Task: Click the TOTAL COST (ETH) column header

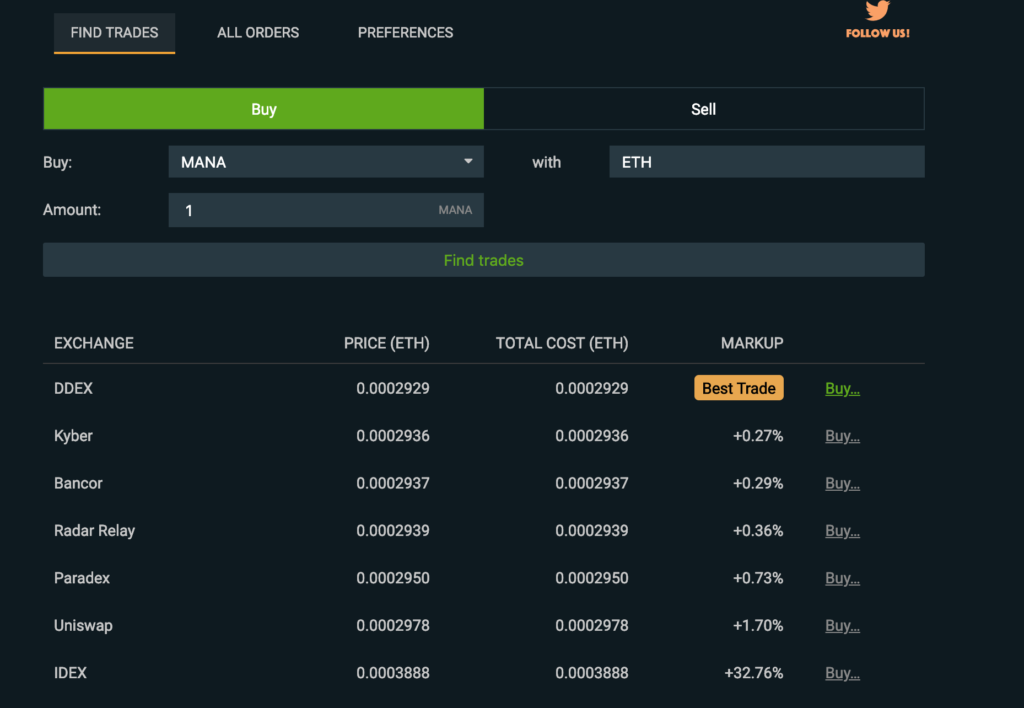Action: (562, 344)
